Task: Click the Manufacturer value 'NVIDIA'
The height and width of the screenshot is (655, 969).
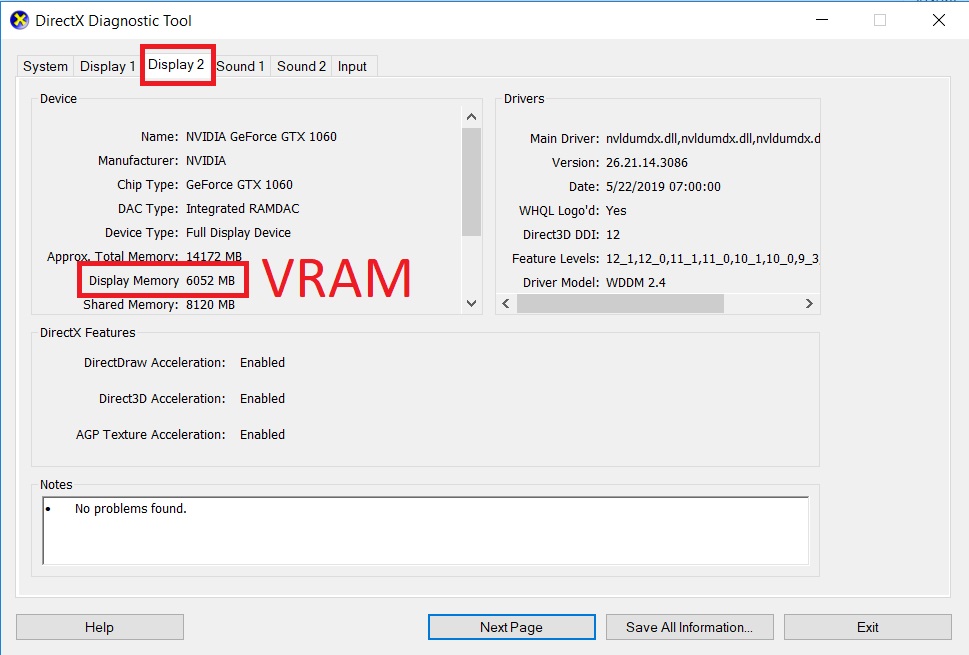Action: click(206, 161)
